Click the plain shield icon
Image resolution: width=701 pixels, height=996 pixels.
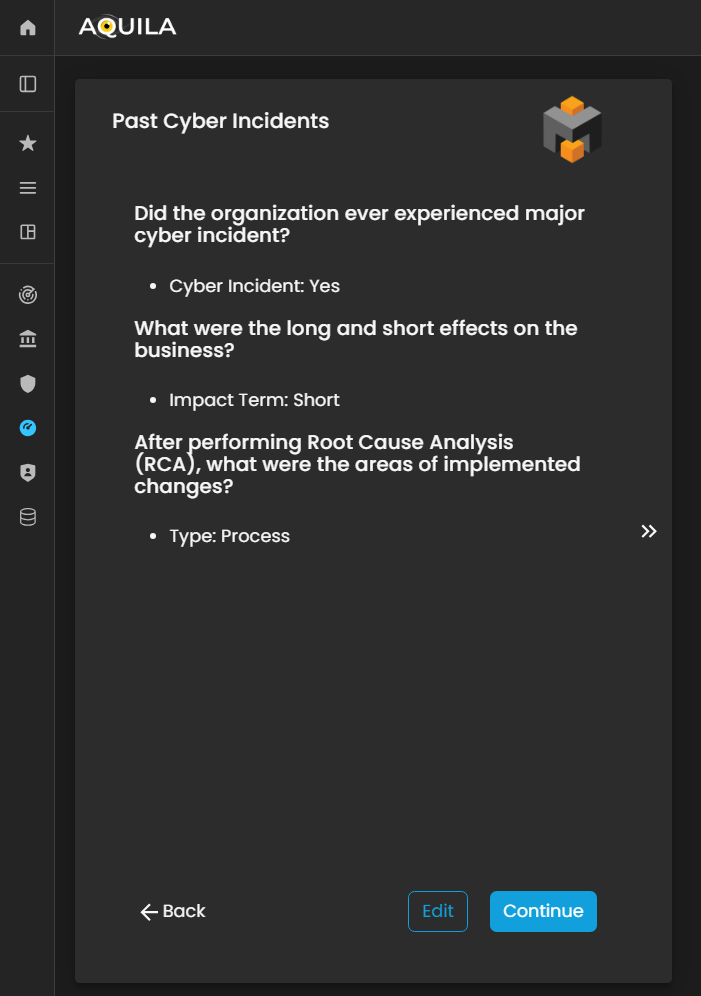pyautogui.click(x=28, y=384)
